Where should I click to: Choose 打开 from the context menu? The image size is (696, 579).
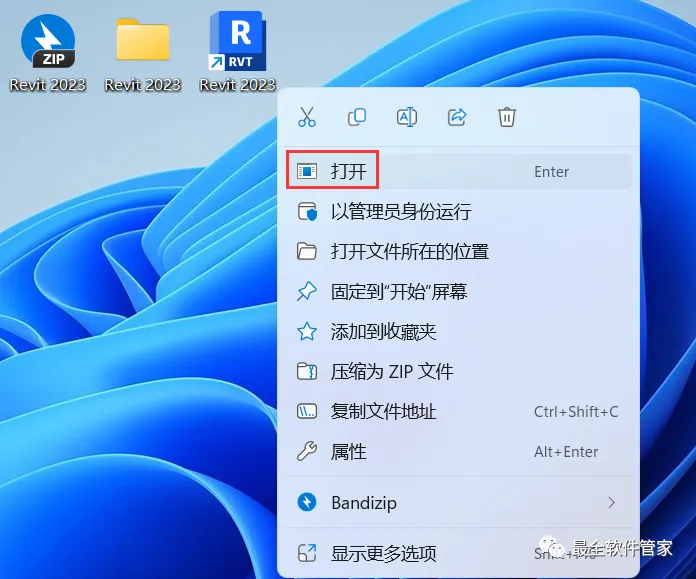pos(459,171)
